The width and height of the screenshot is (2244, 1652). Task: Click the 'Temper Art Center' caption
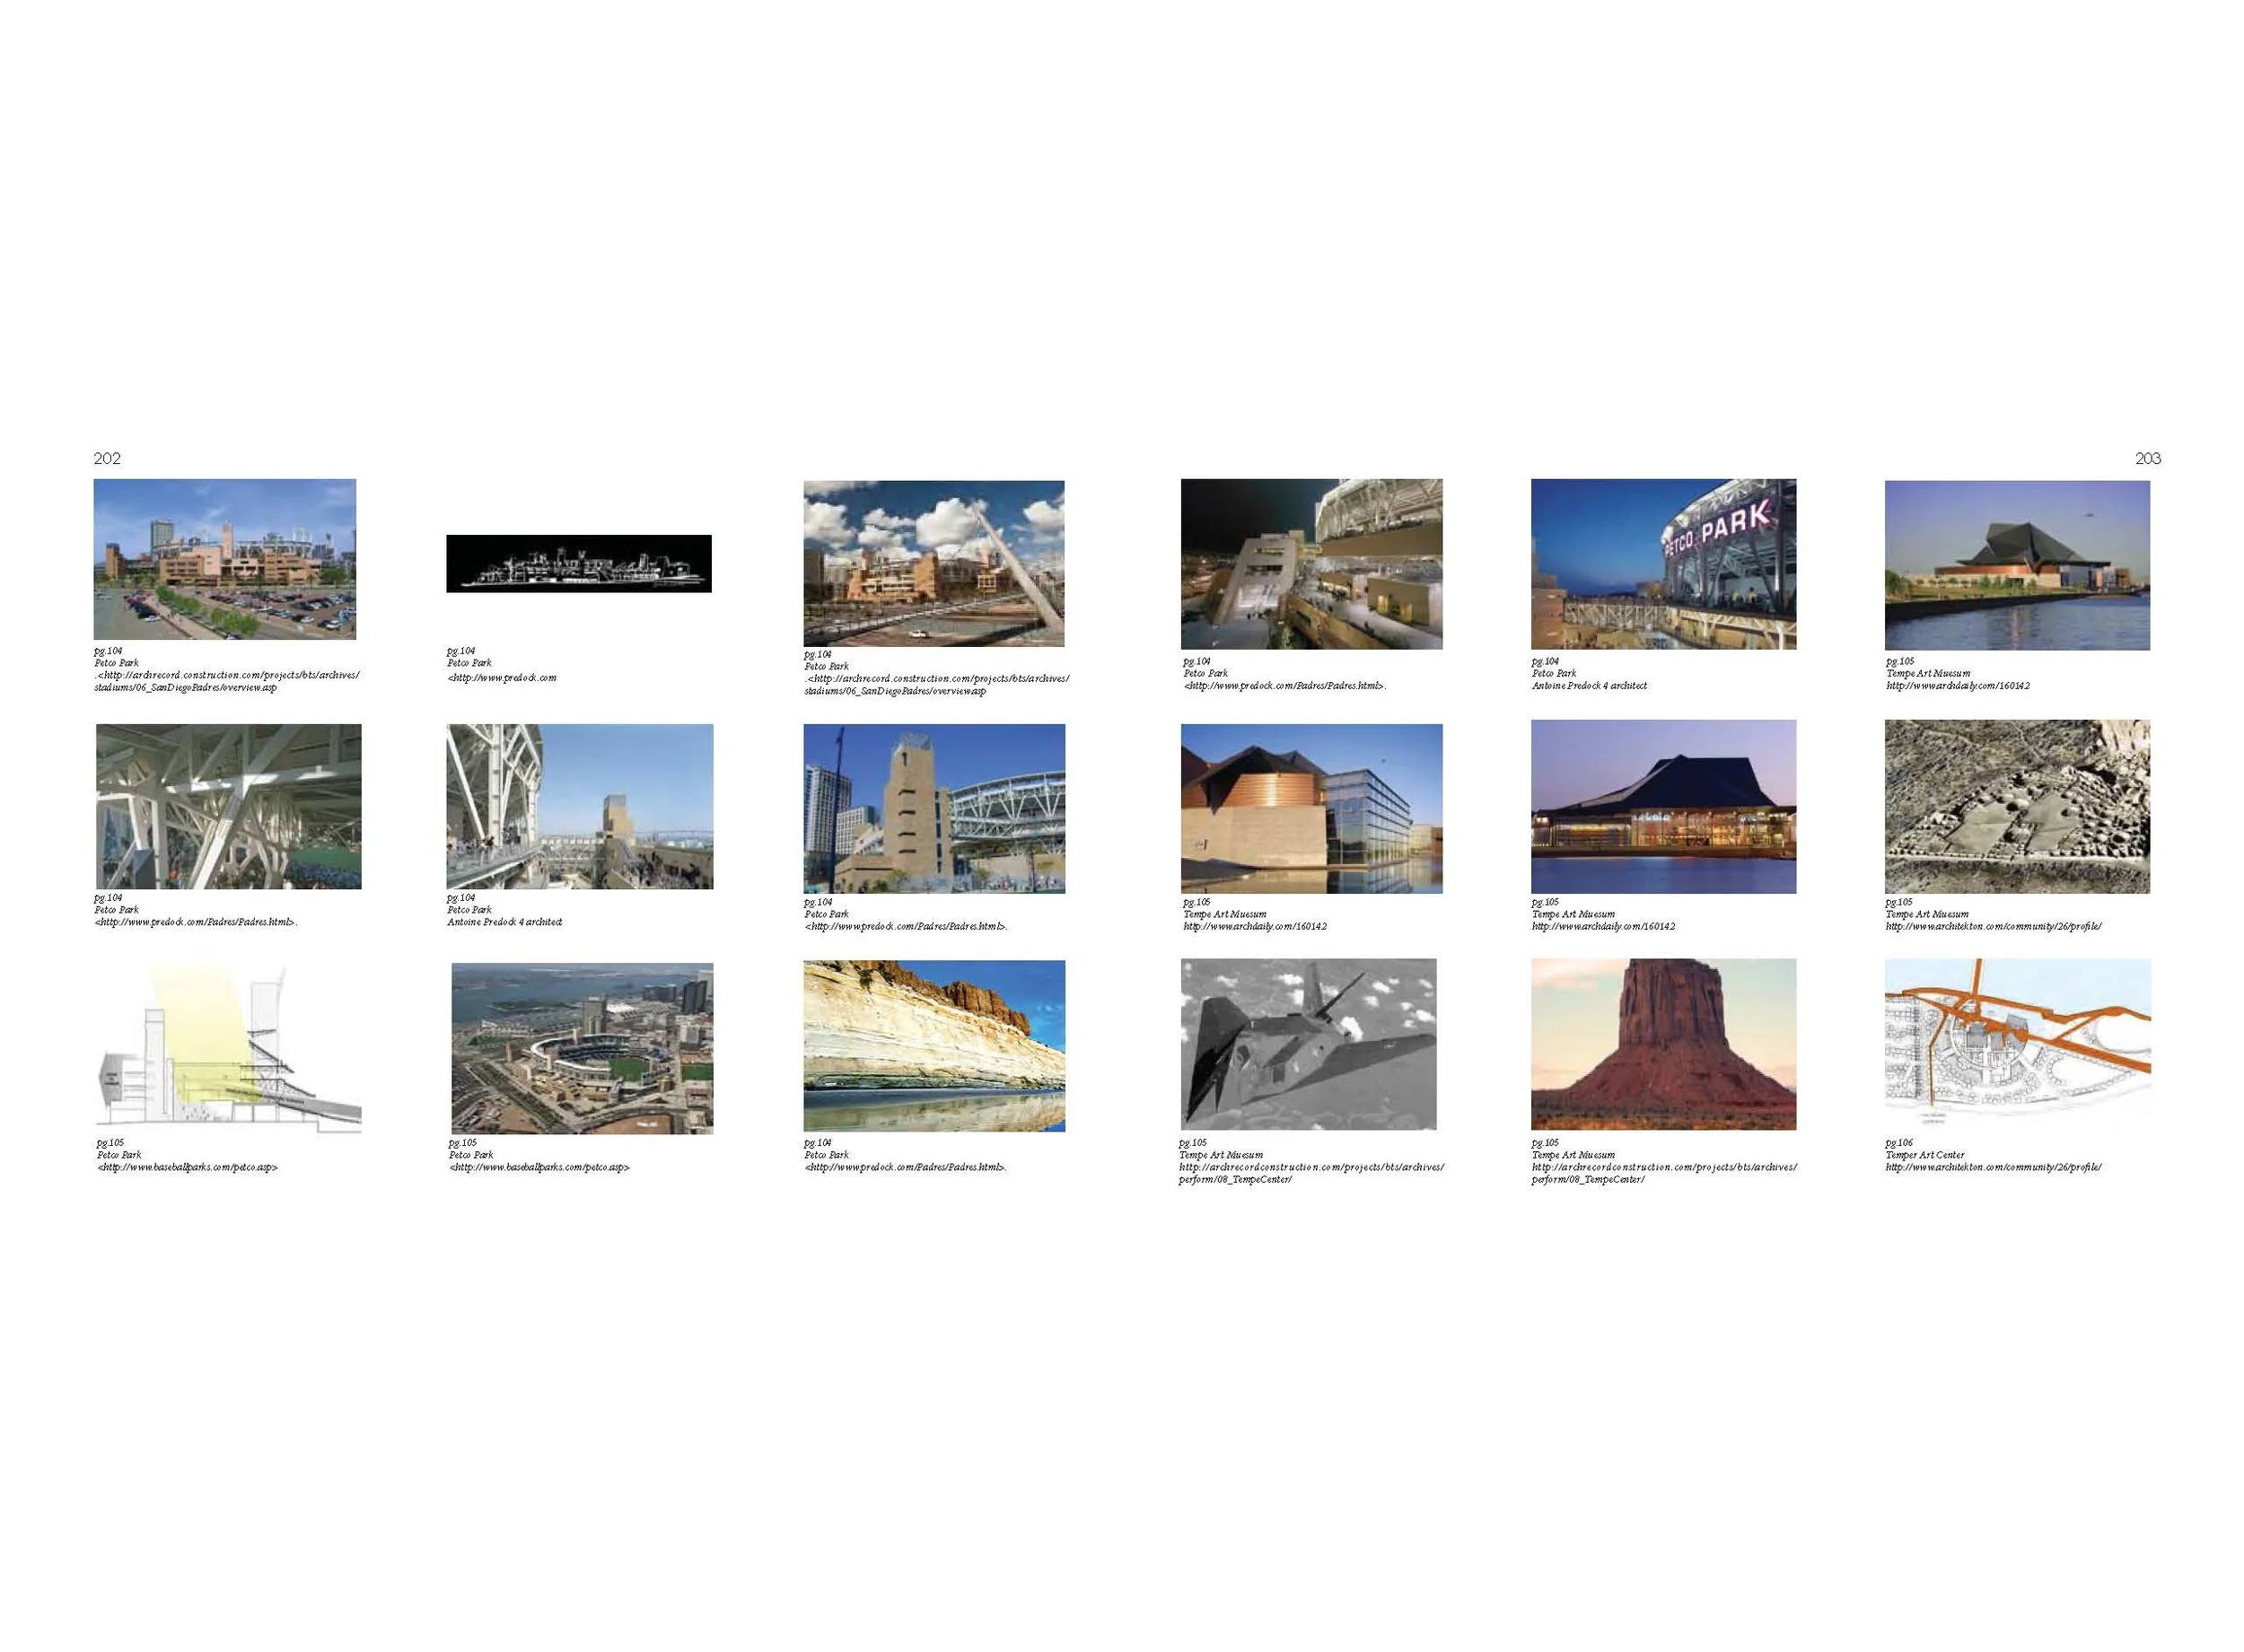1925,1154
